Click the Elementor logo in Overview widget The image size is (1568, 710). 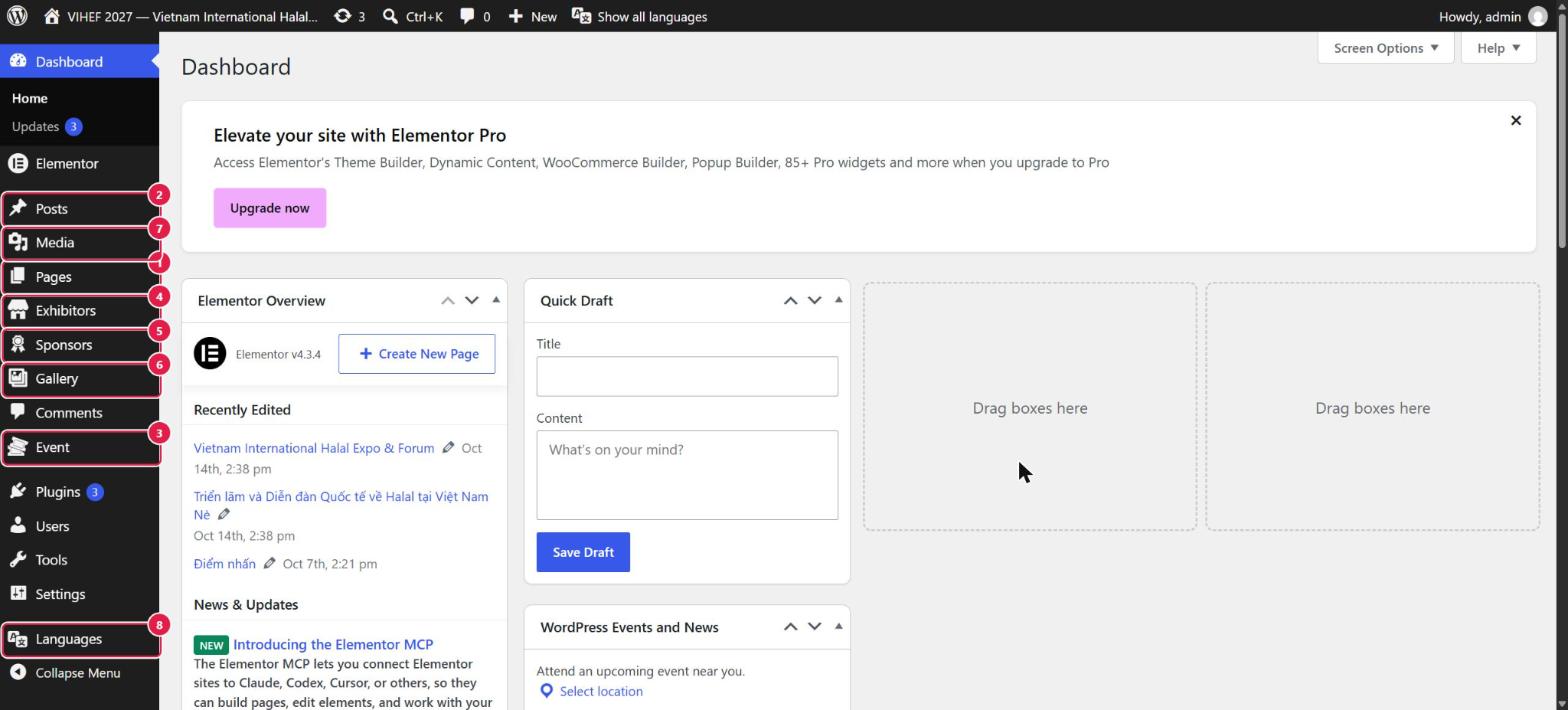tap(210, 353)
